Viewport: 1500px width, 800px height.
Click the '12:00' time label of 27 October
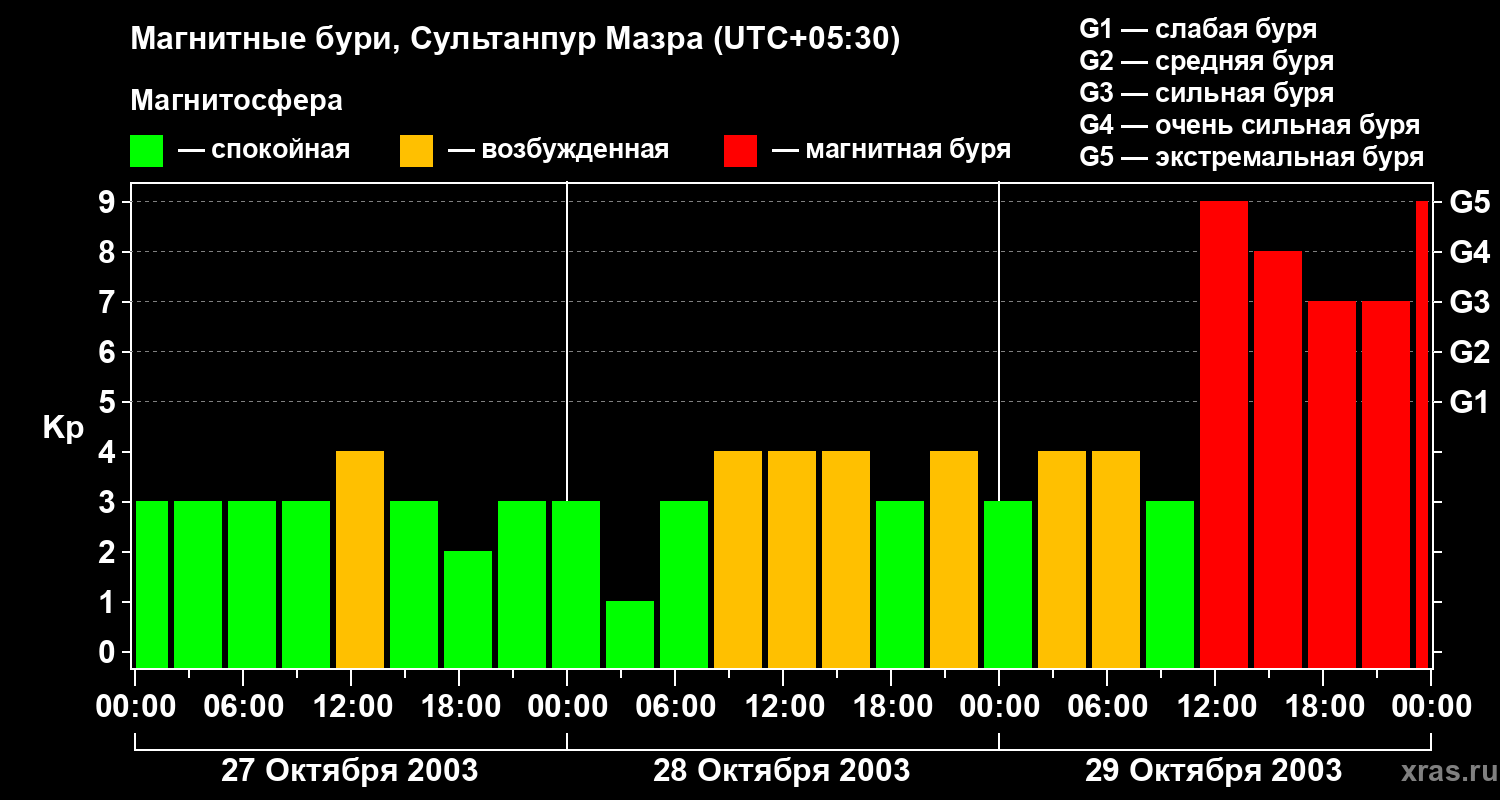[351, 706]
